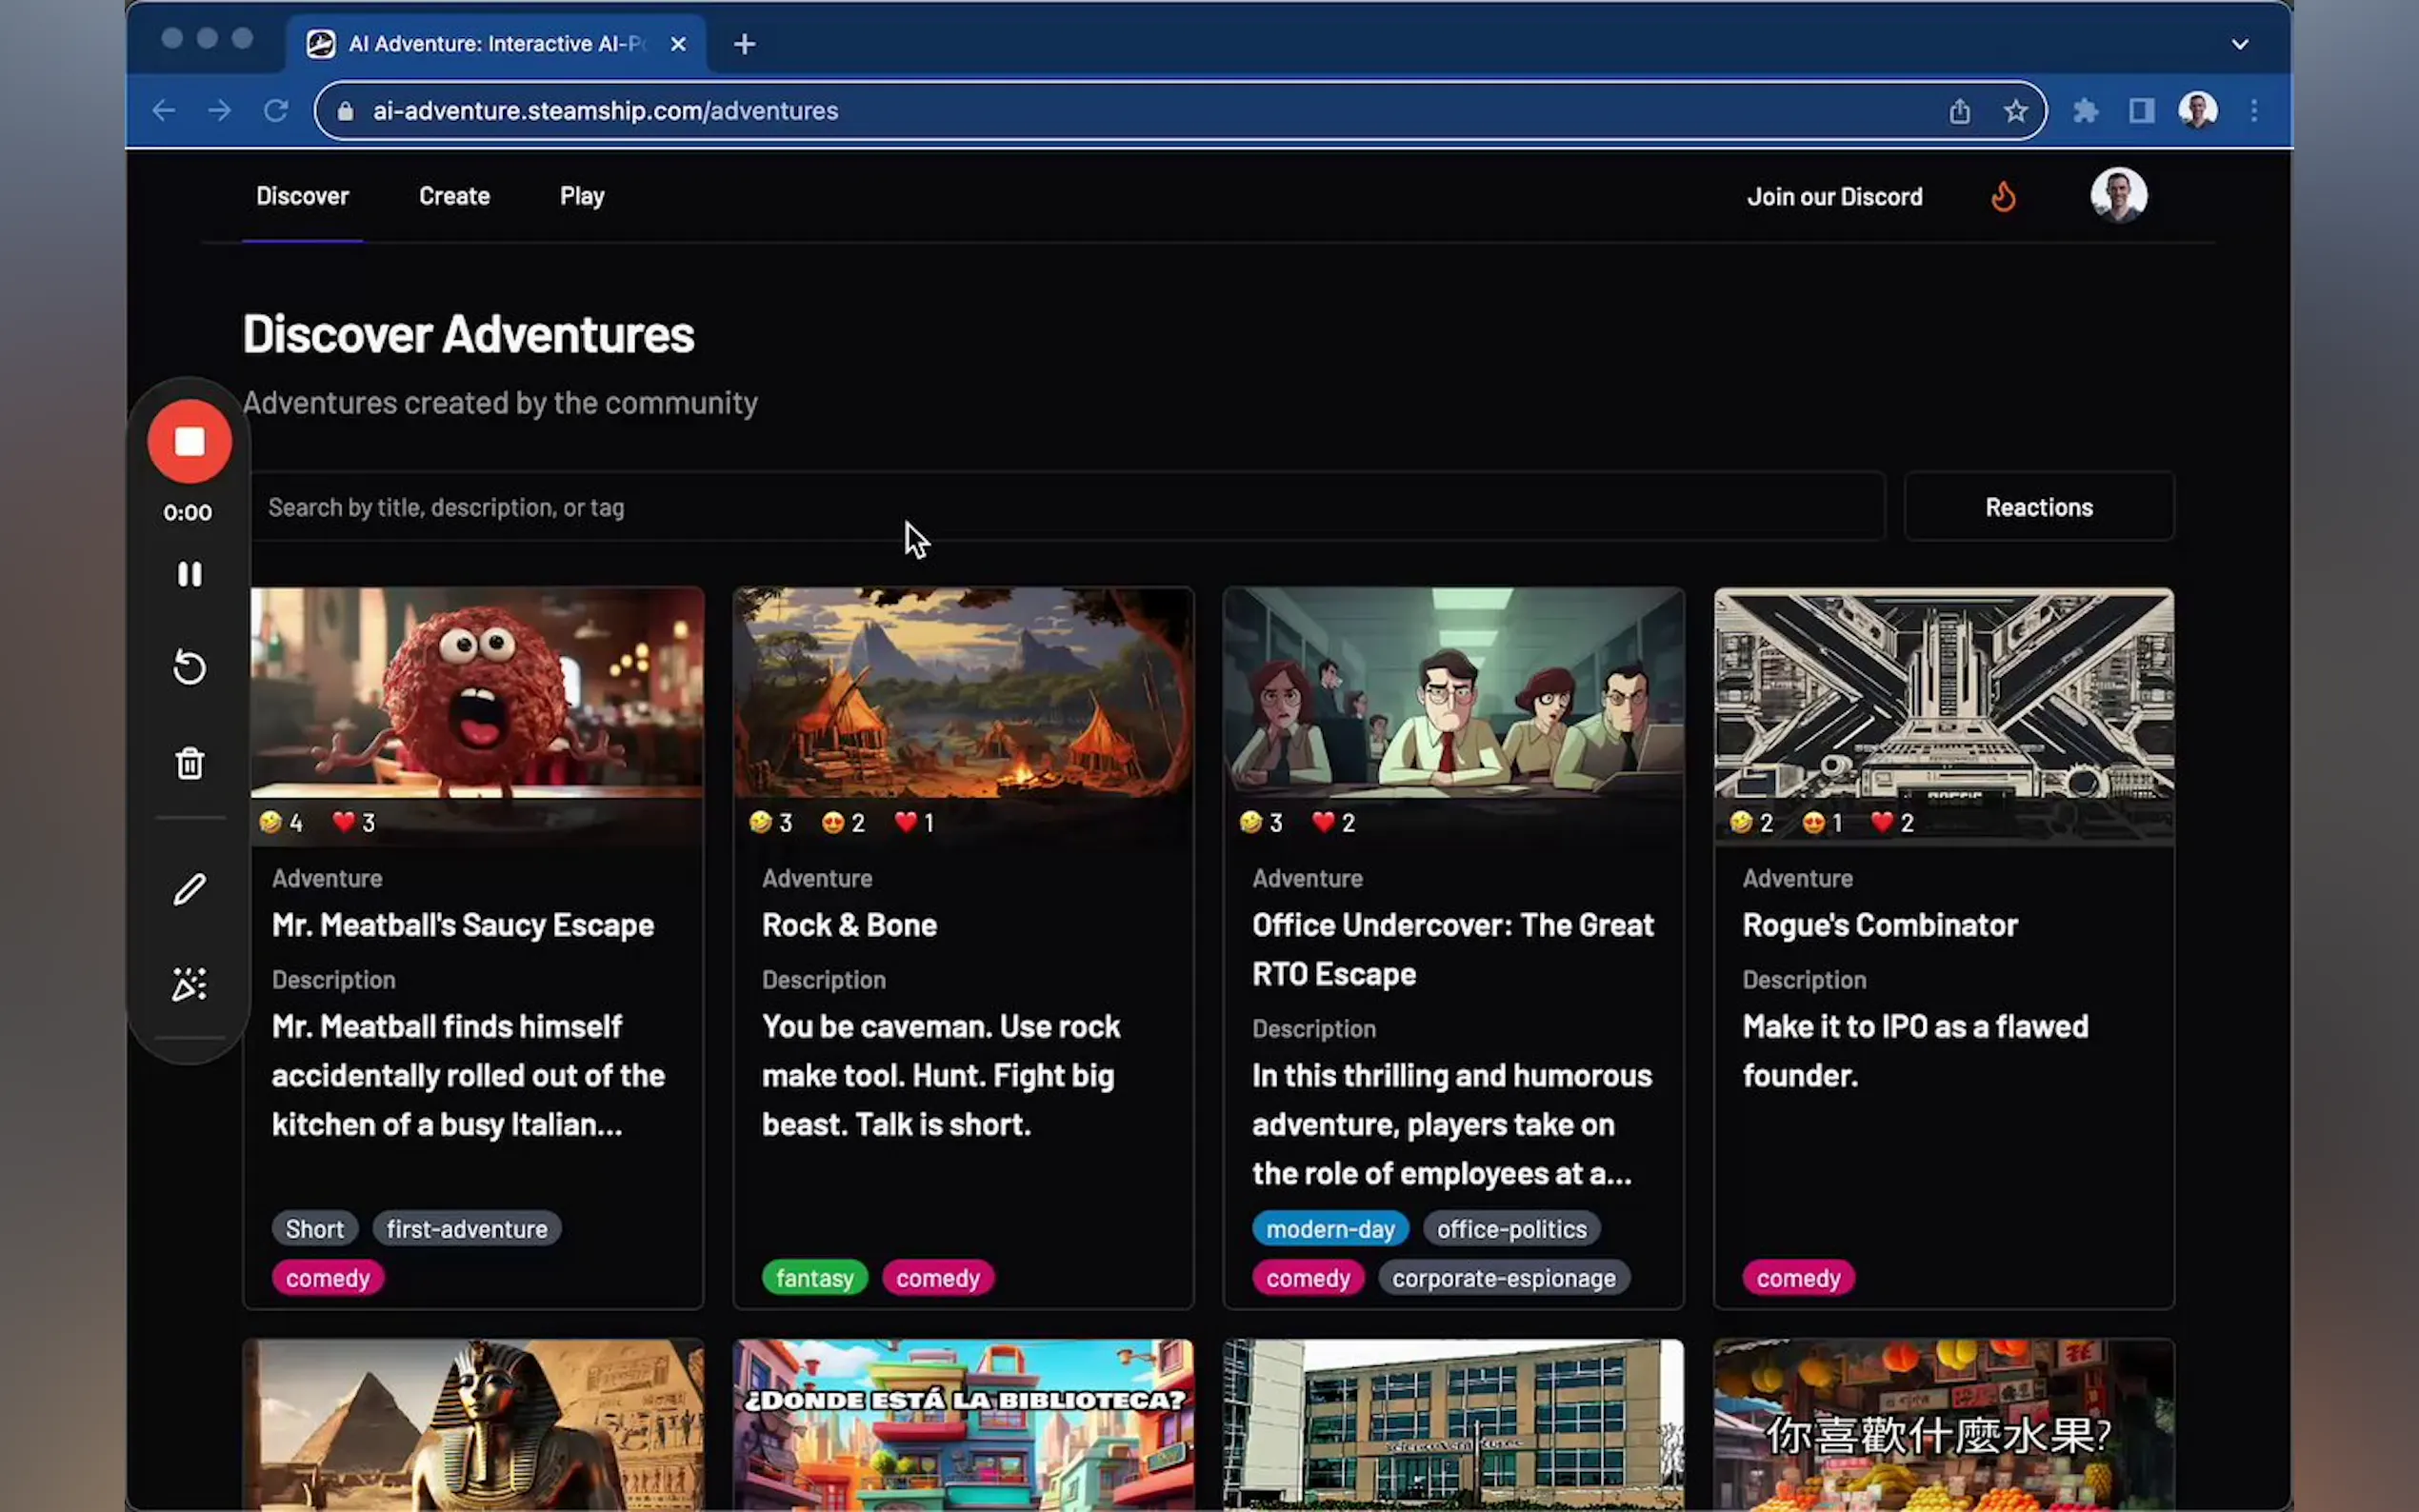The width and height of the screenshot is (2419, 1512).
Task: Open Mr. Meatball's Saucy Escape thumbnail
Action: click(x=476, y=692)
